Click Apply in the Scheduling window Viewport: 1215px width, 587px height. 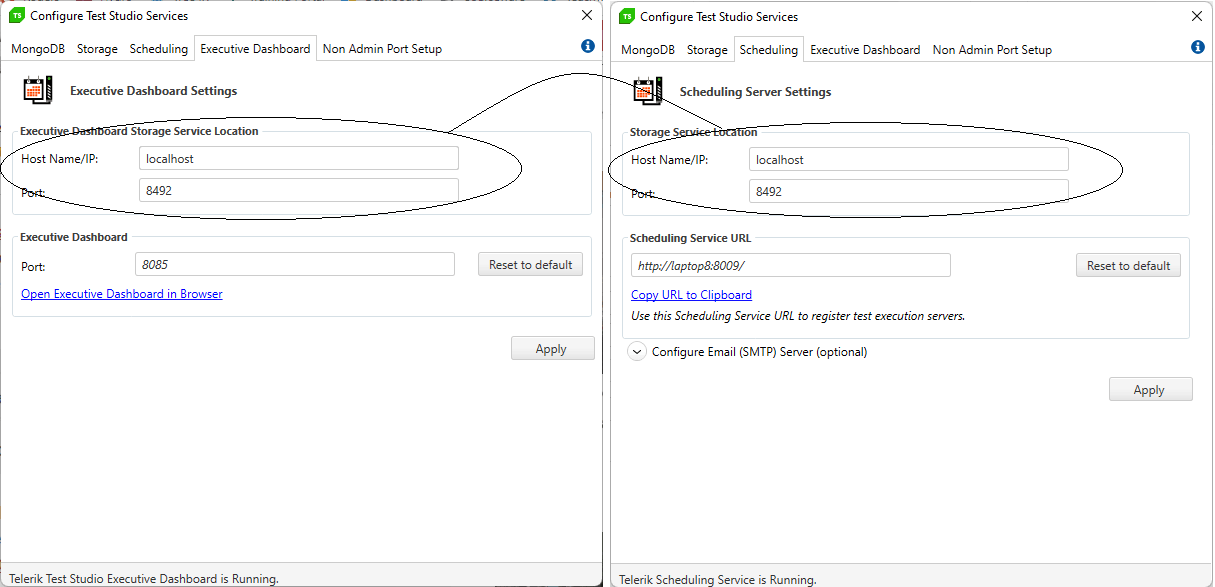[x=1150, y=390]
